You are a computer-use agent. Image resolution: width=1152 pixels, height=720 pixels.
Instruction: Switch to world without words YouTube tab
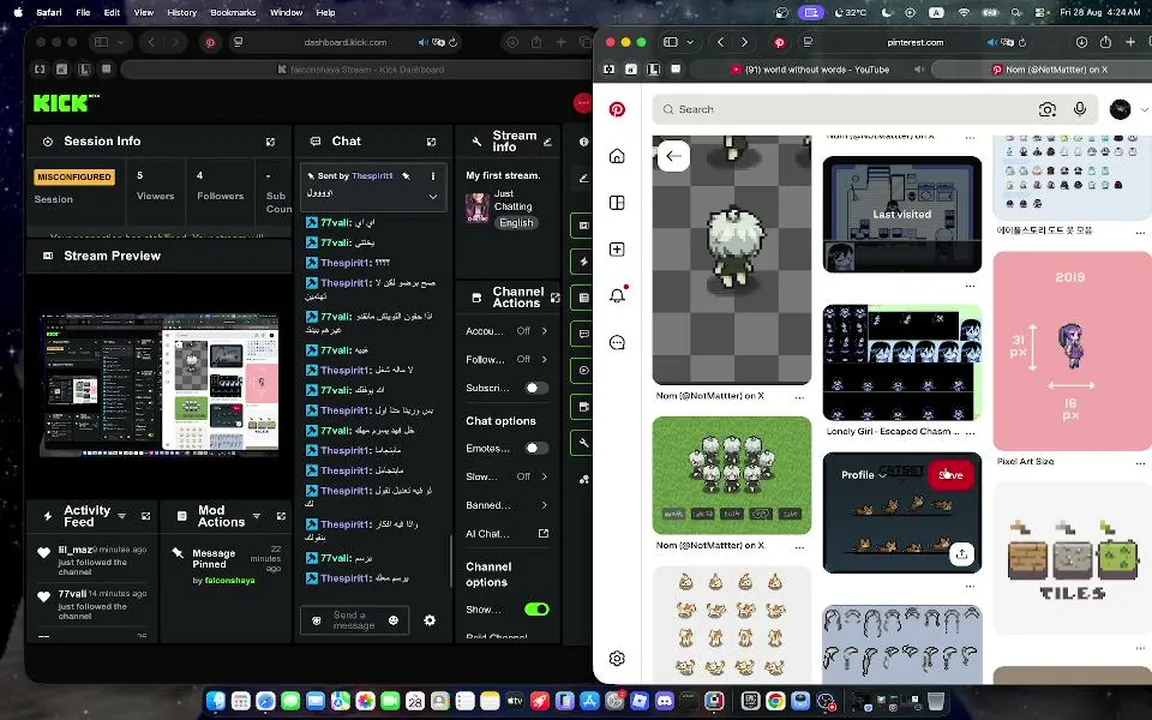pyautogui.click(x=810, y=70)
